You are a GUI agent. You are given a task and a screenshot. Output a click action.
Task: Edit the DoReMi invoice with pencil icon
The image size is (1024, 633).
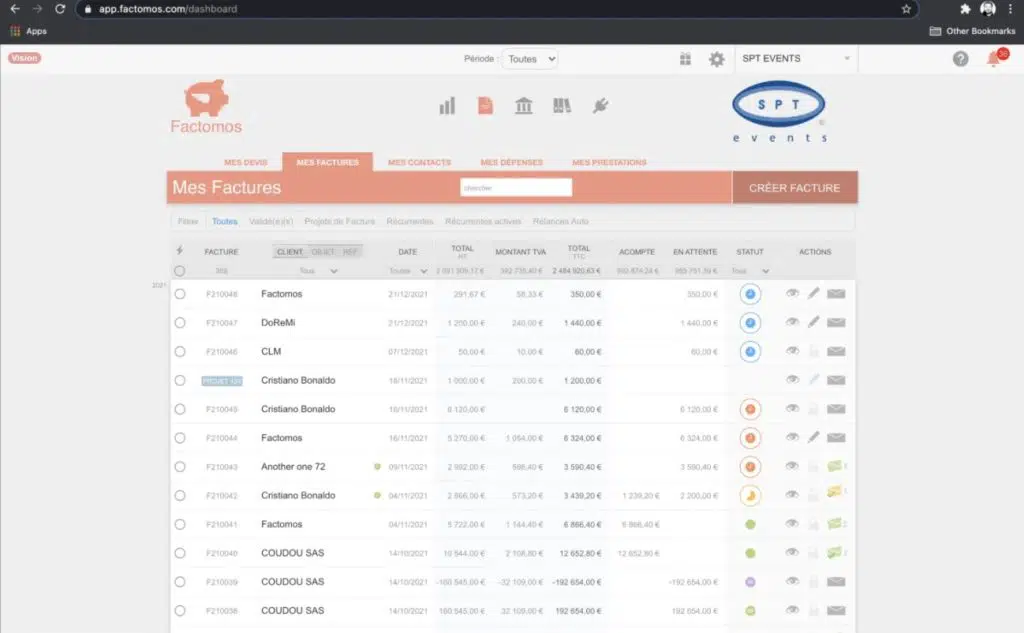coord(814,323)
